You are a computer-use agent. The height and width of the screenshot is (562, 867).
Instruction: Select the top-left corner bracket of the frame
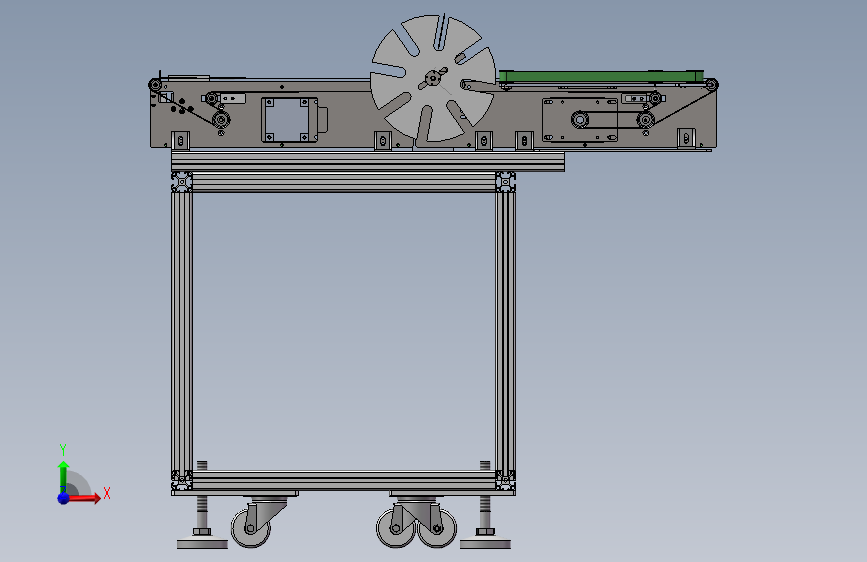tap(182, 181)
